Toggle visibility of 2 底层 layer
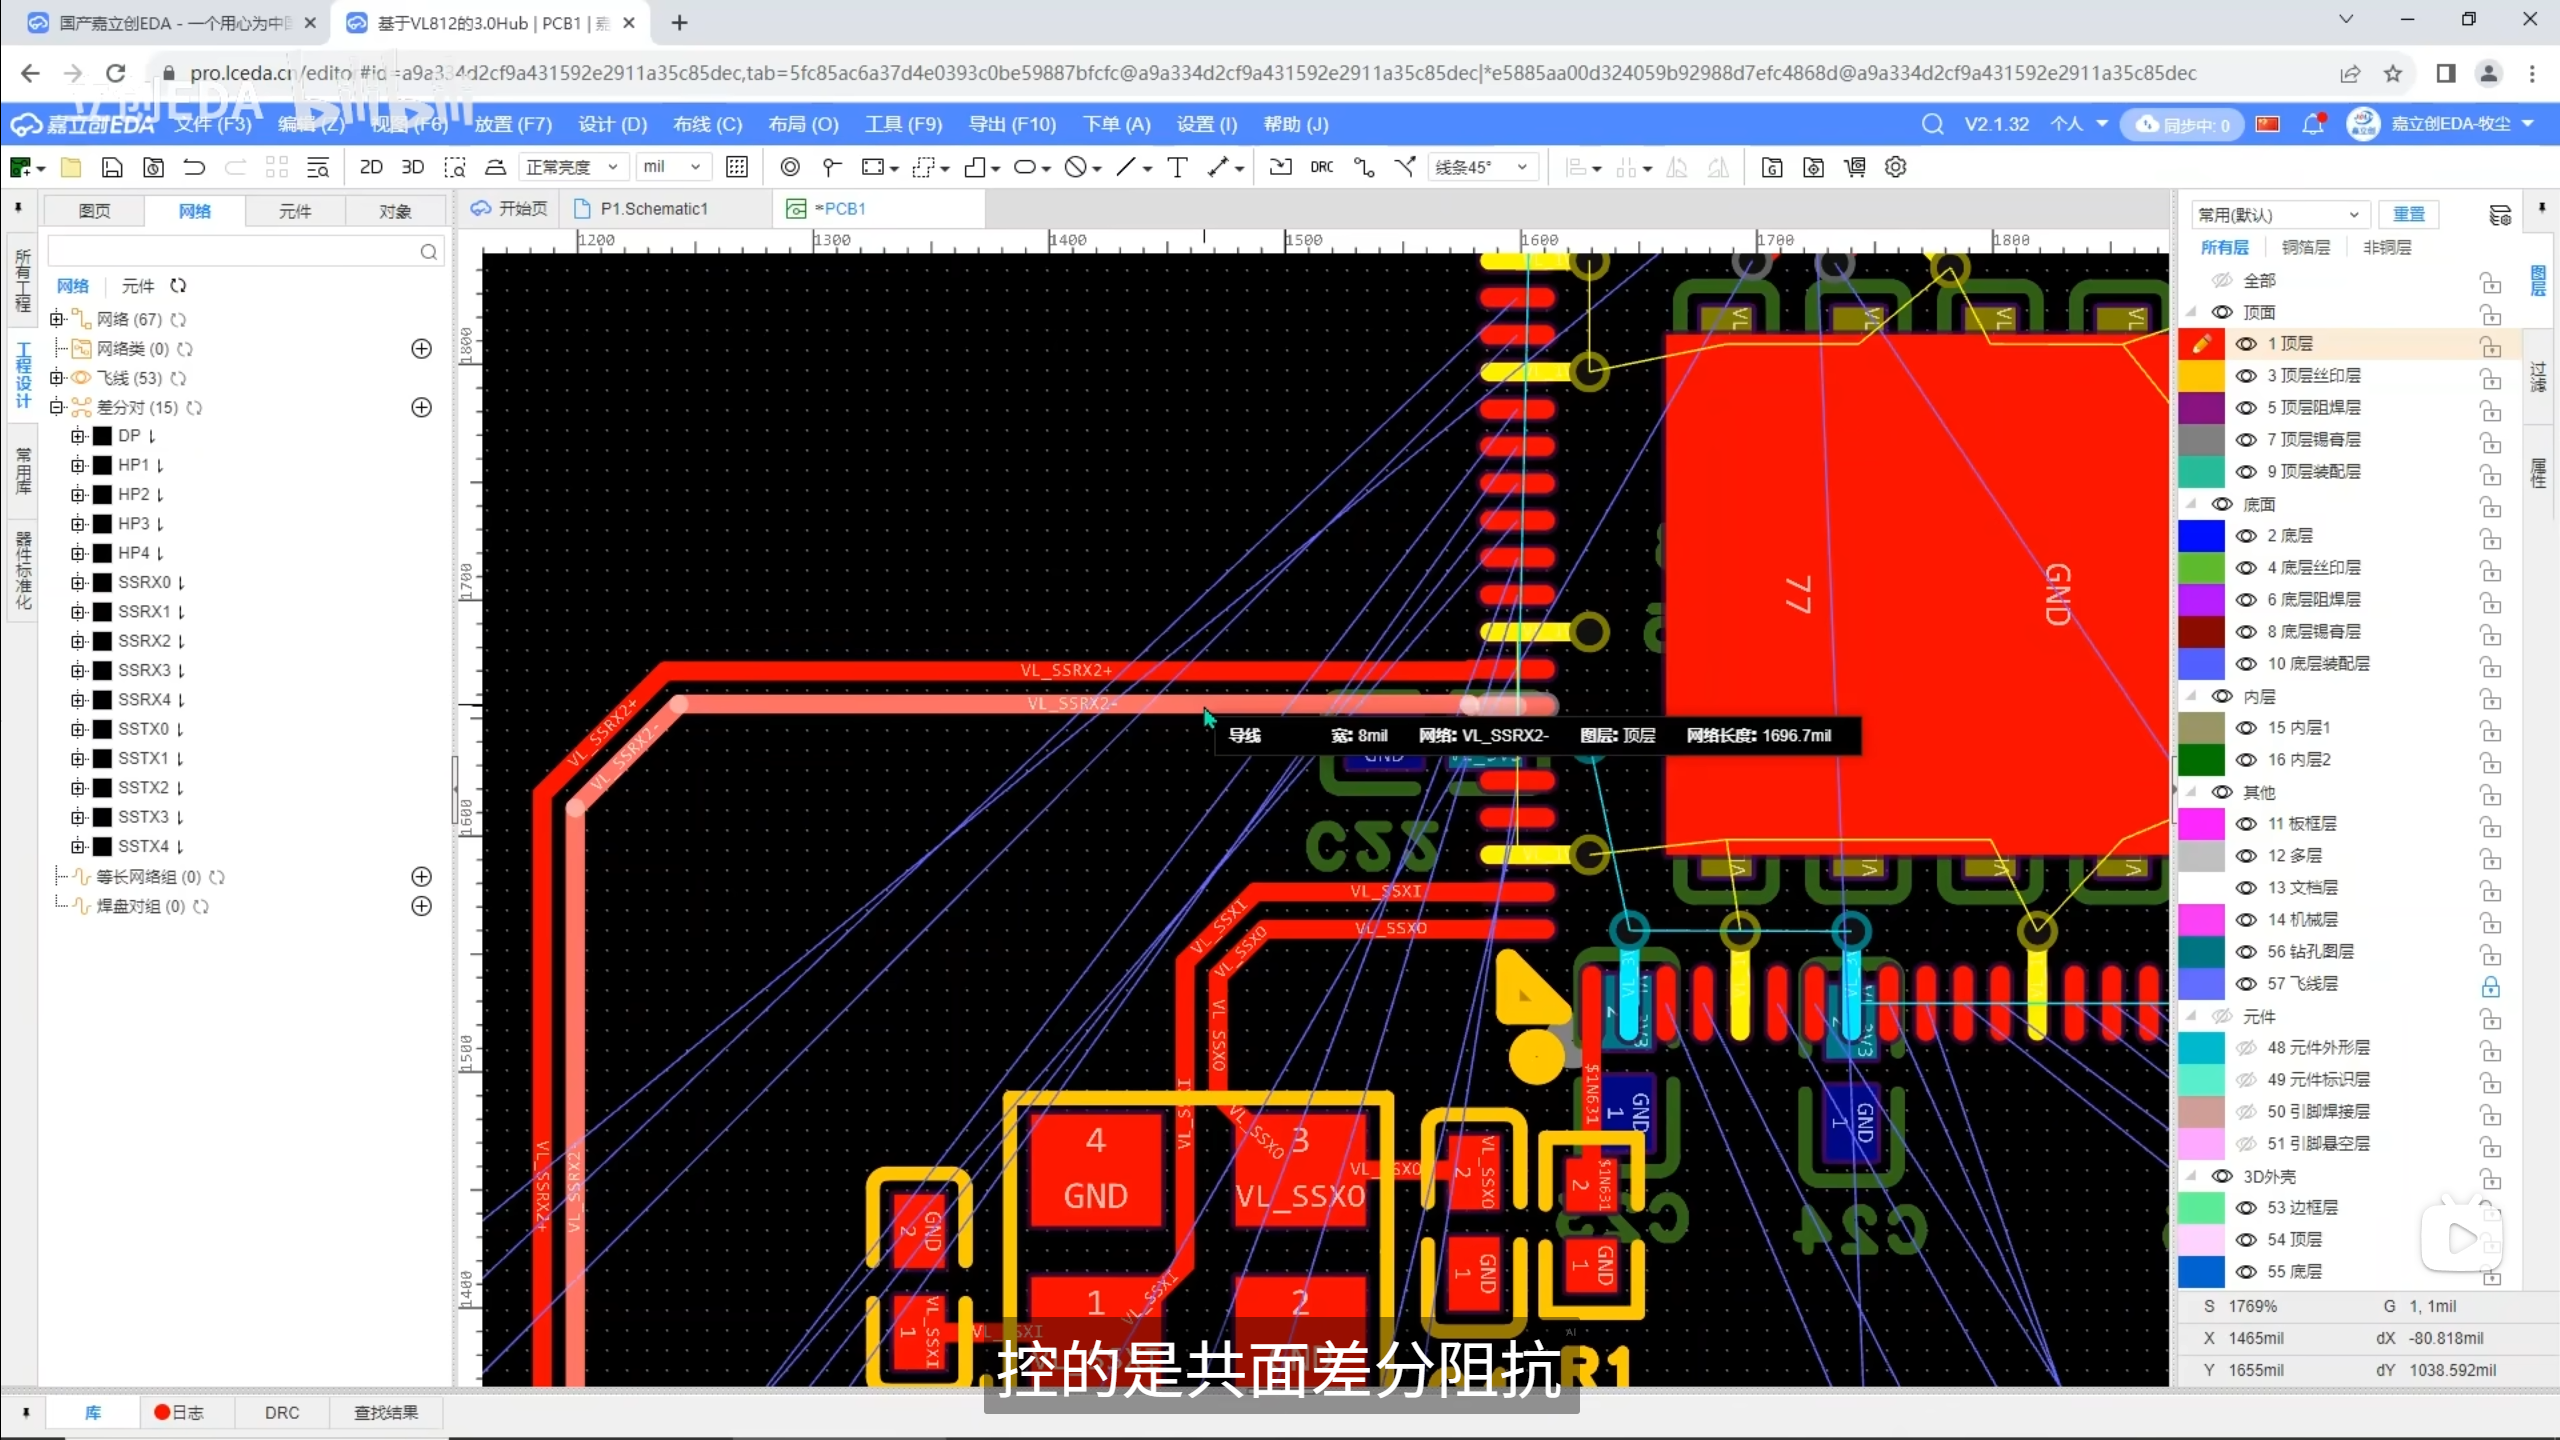 click(2246, 536)
